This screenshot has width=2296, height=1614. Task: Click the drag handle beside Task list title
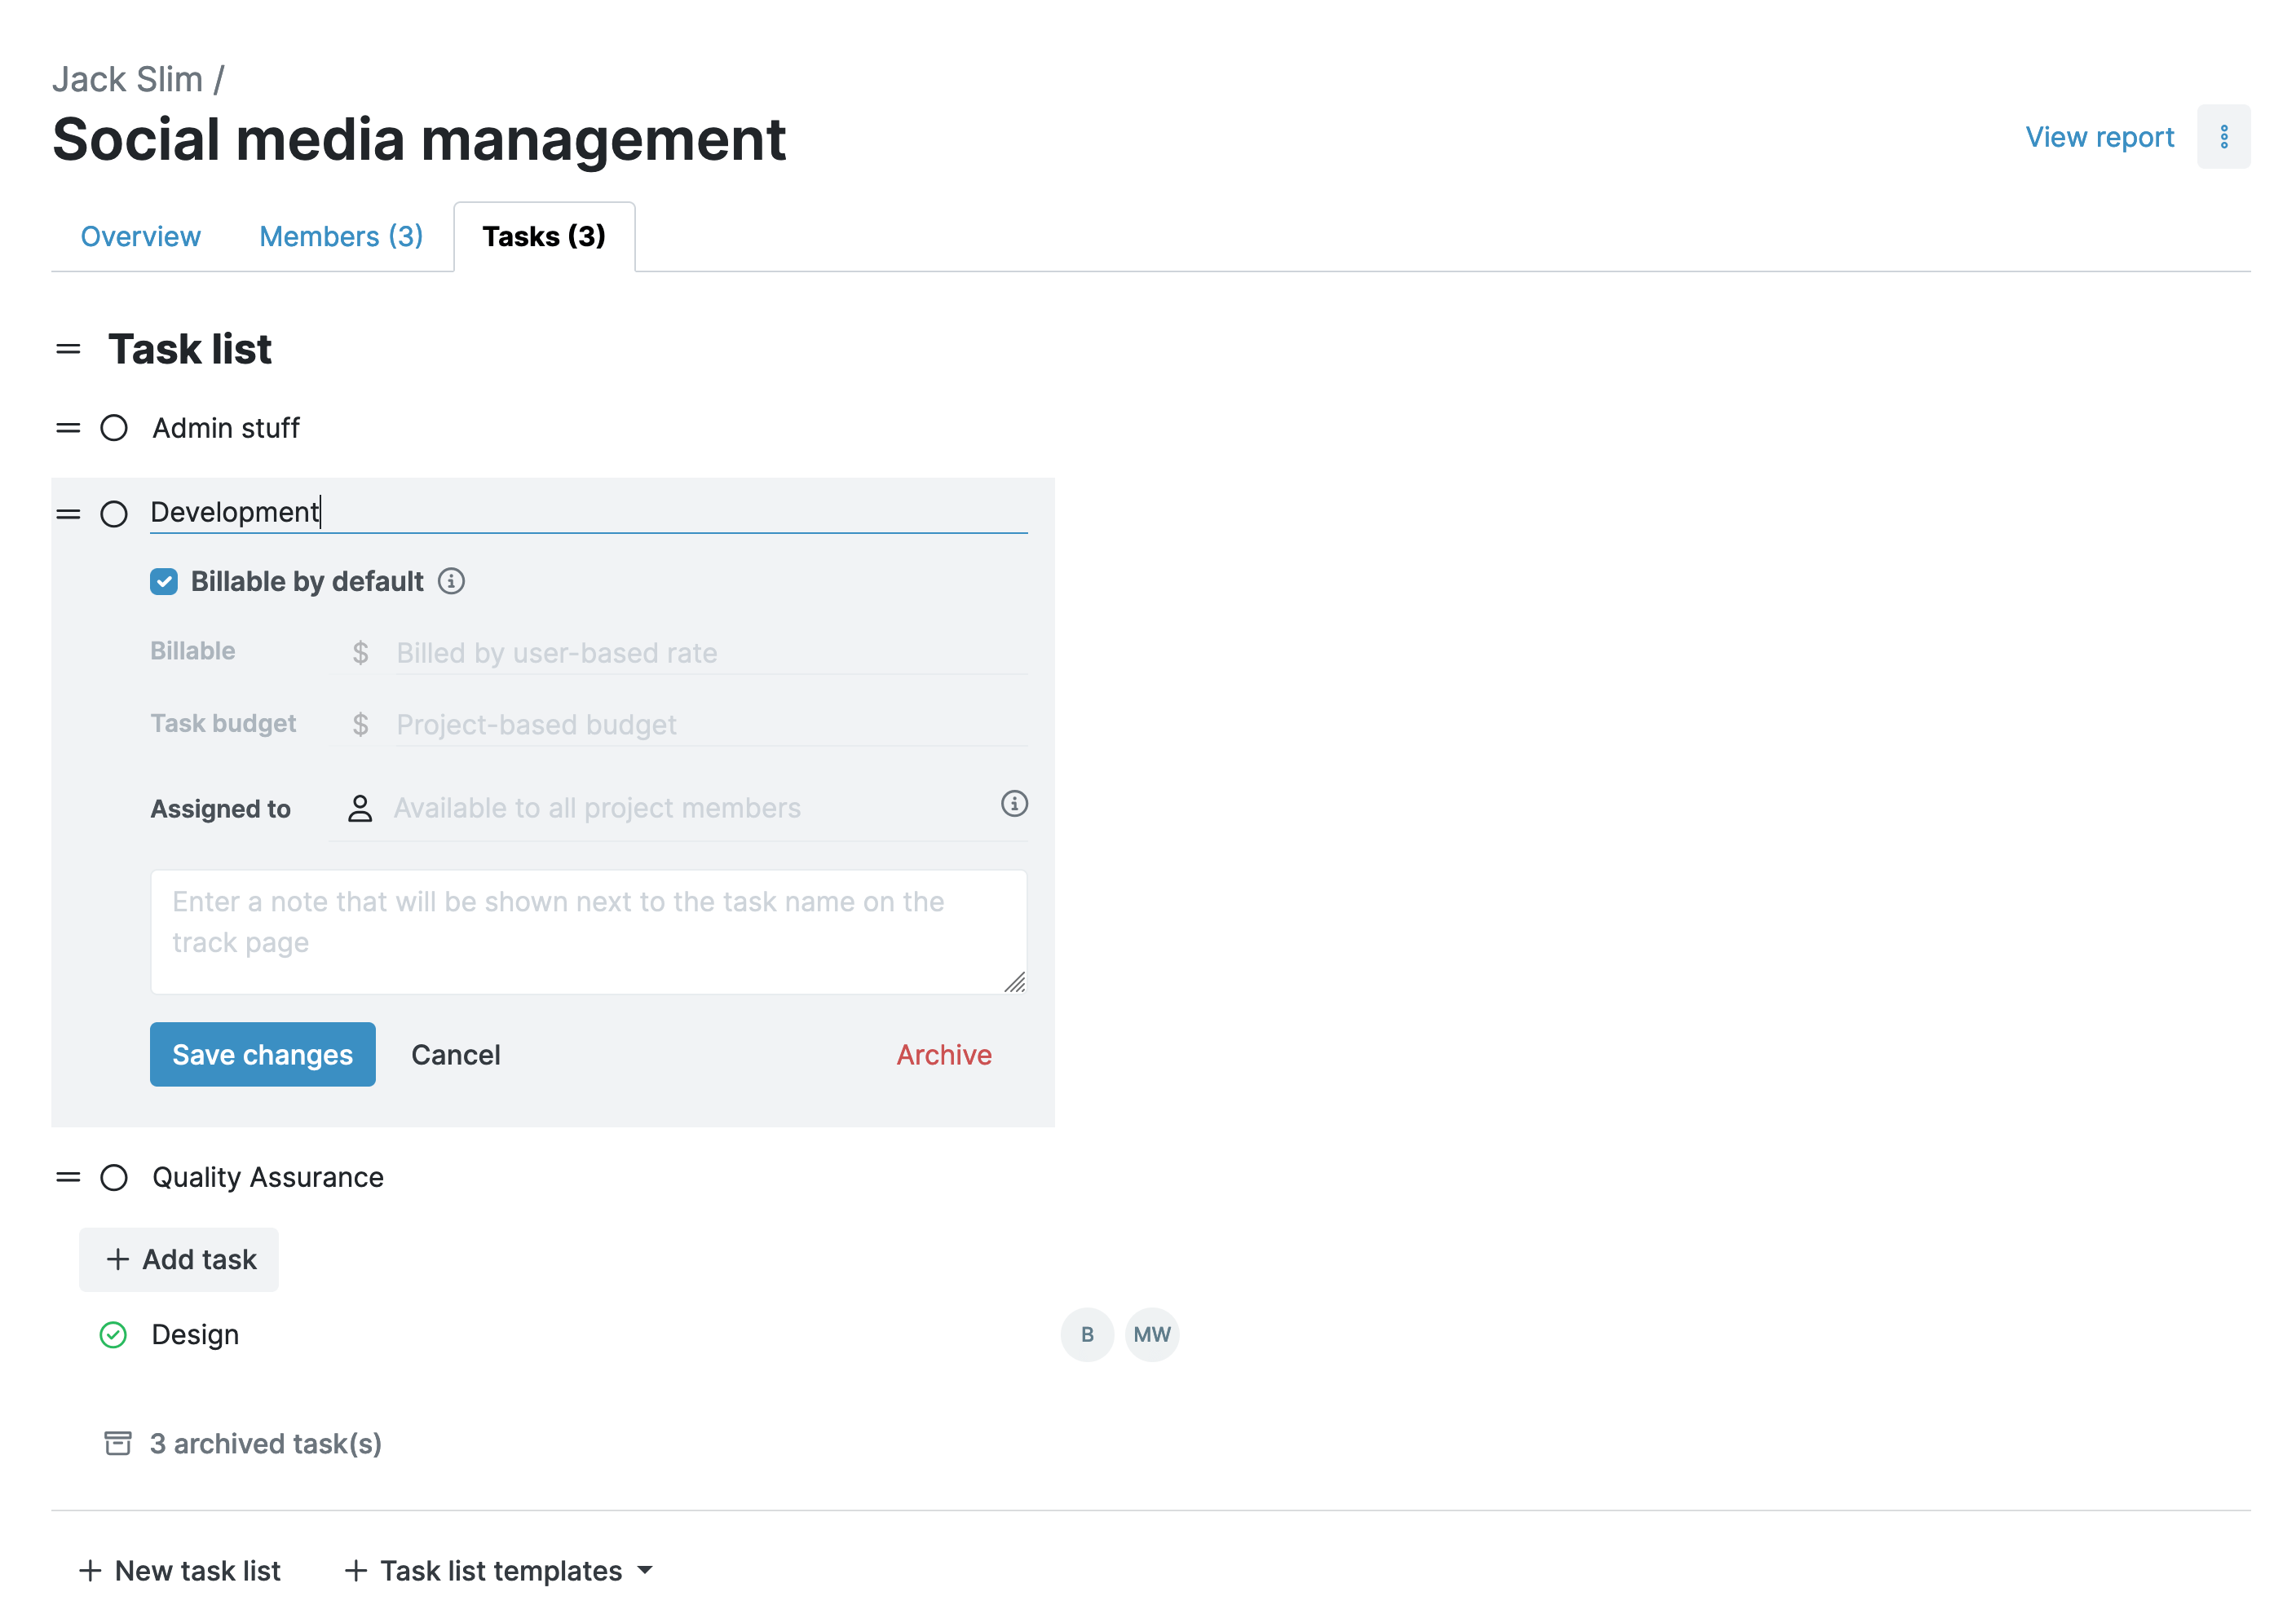pos(67,349)
